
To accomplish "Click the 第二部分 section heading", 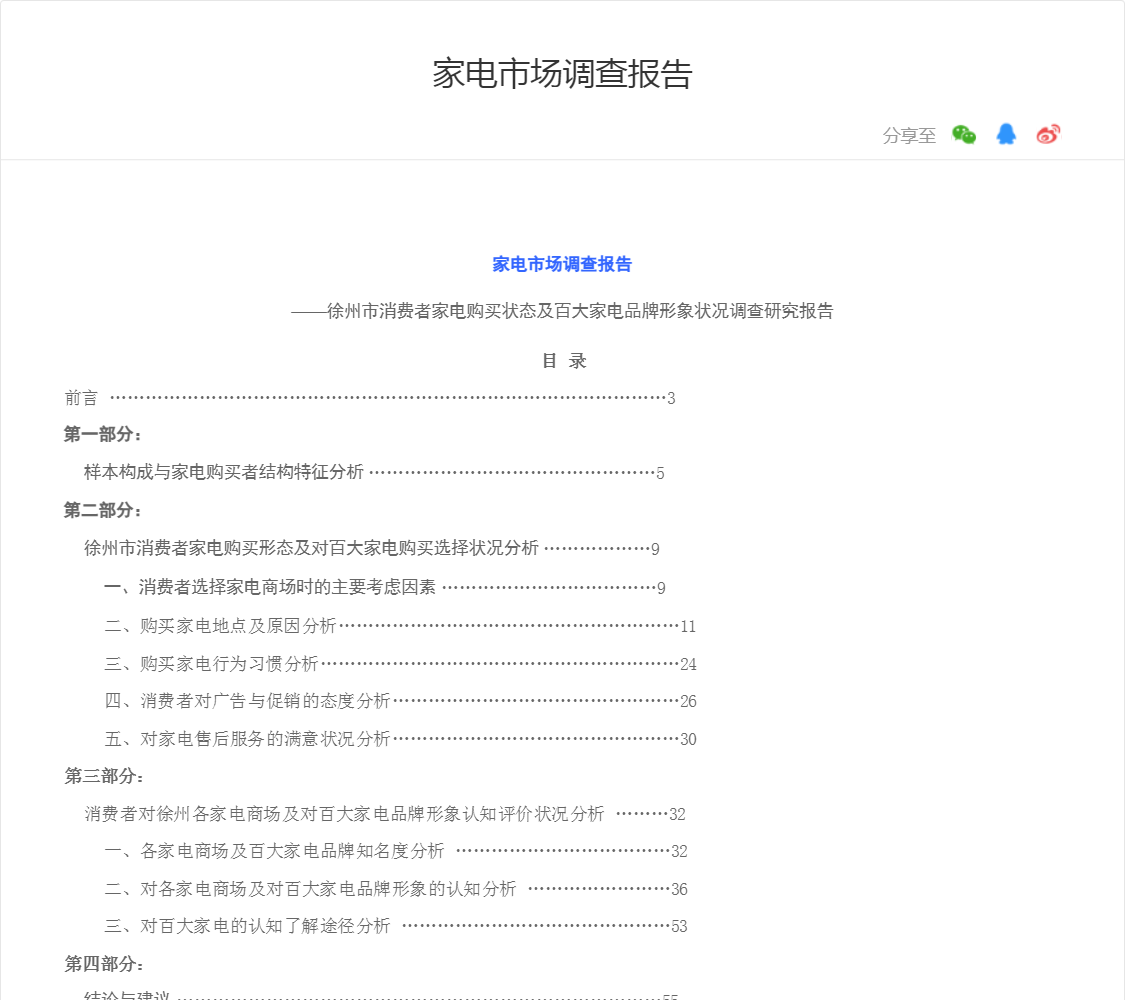I will pyautogui.click(x=103, y=511).
